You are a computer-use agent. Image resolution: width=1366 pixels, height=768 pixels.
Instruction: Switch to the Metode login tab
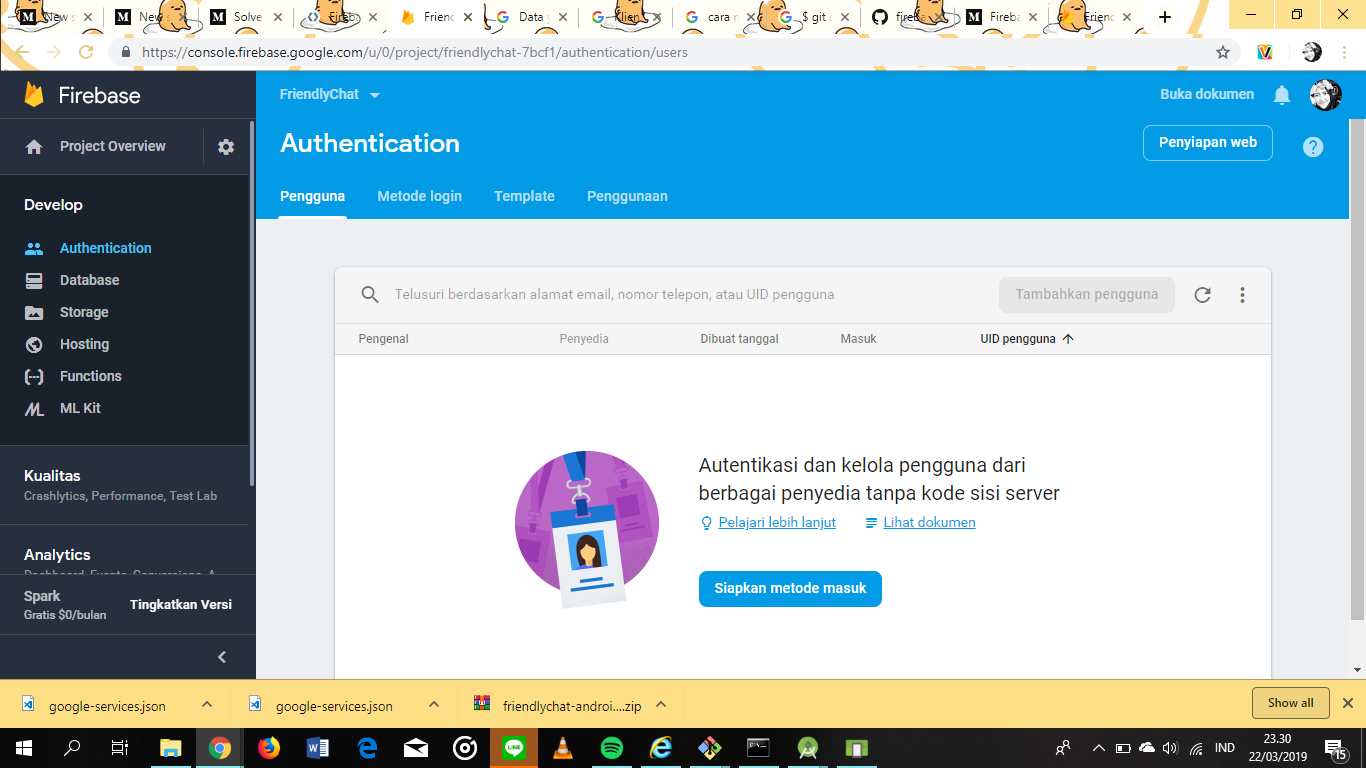(419, 196)
